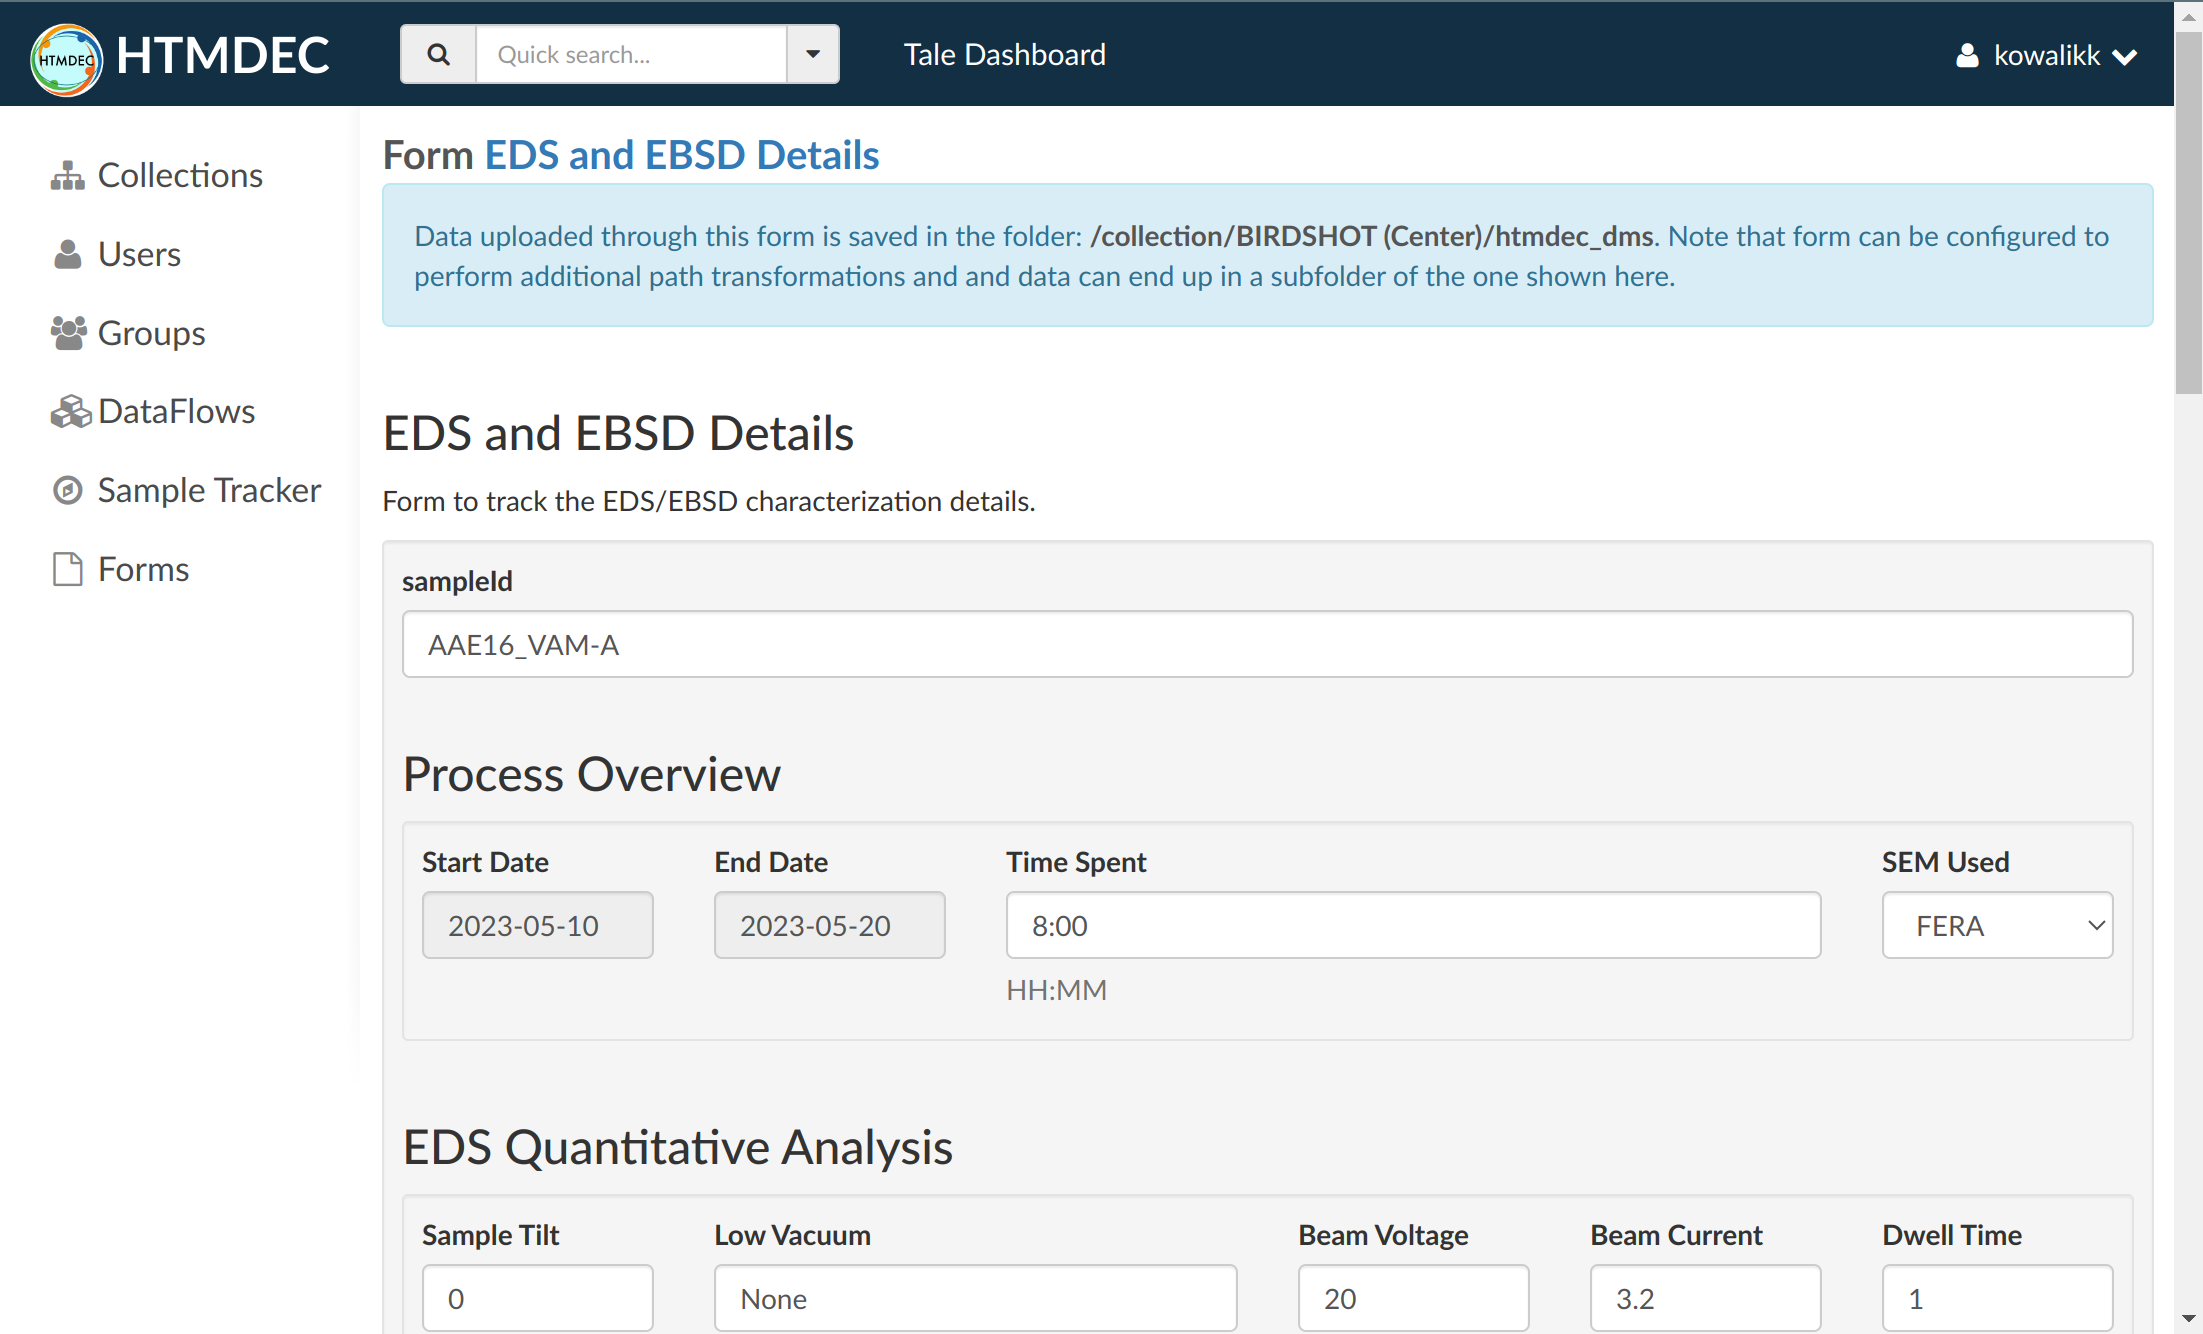Open Tale Dashboard from the top bar
The image size is (2203, 1334).
click(1004, 54)
